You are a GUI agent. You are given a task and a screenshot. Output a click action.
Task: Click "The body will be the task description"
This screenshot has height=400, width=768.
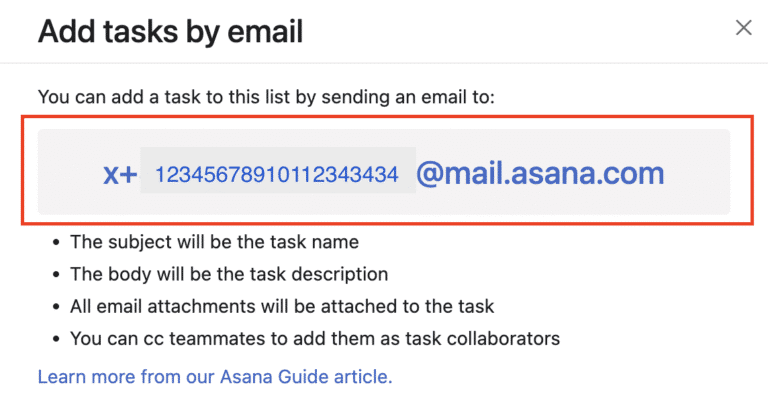[x=229, y=274]
